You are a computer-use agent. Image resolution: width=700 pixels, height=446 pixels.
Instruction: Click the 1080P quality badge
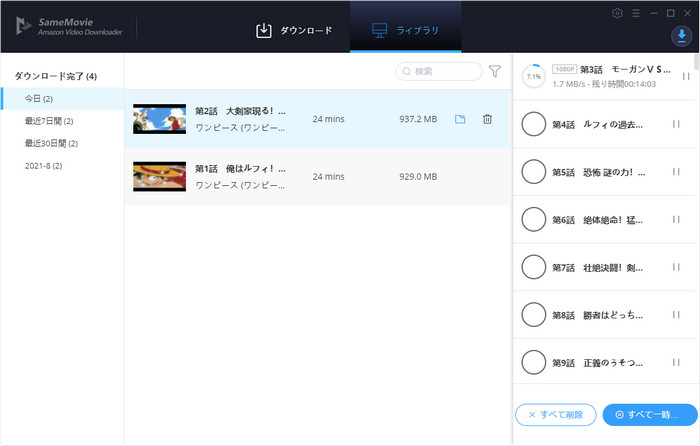pos(565,69)
